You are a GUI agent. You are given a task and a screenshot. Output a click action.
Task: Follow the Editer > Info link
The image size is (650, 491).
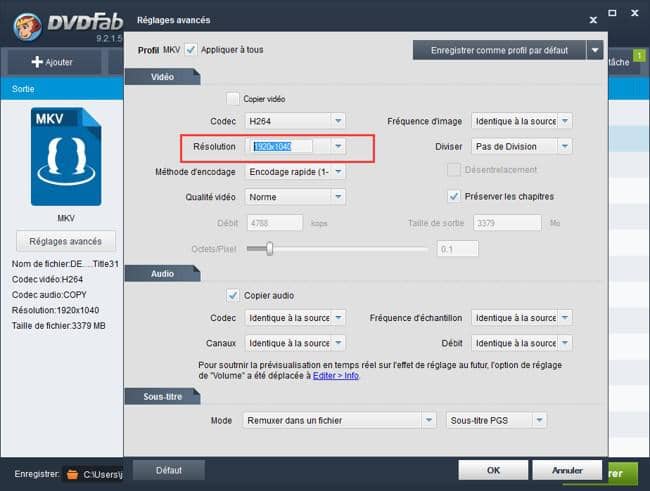(x=336, y=376)
